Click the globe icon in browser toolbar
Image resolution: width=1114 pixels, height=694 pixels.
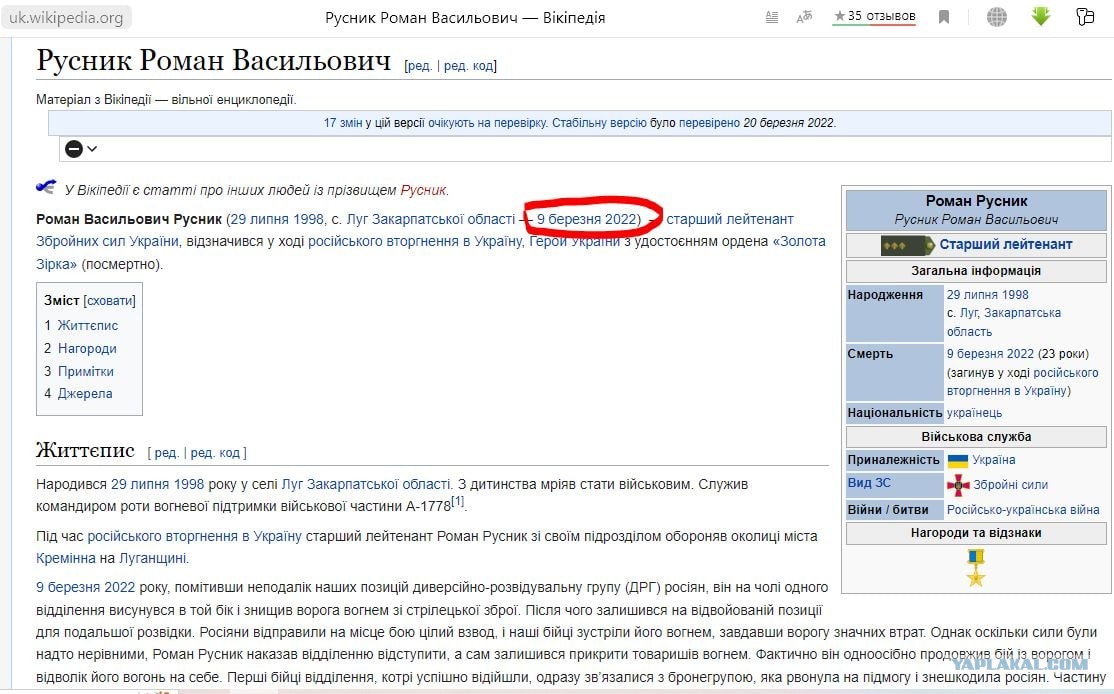[x=997, y=17]
